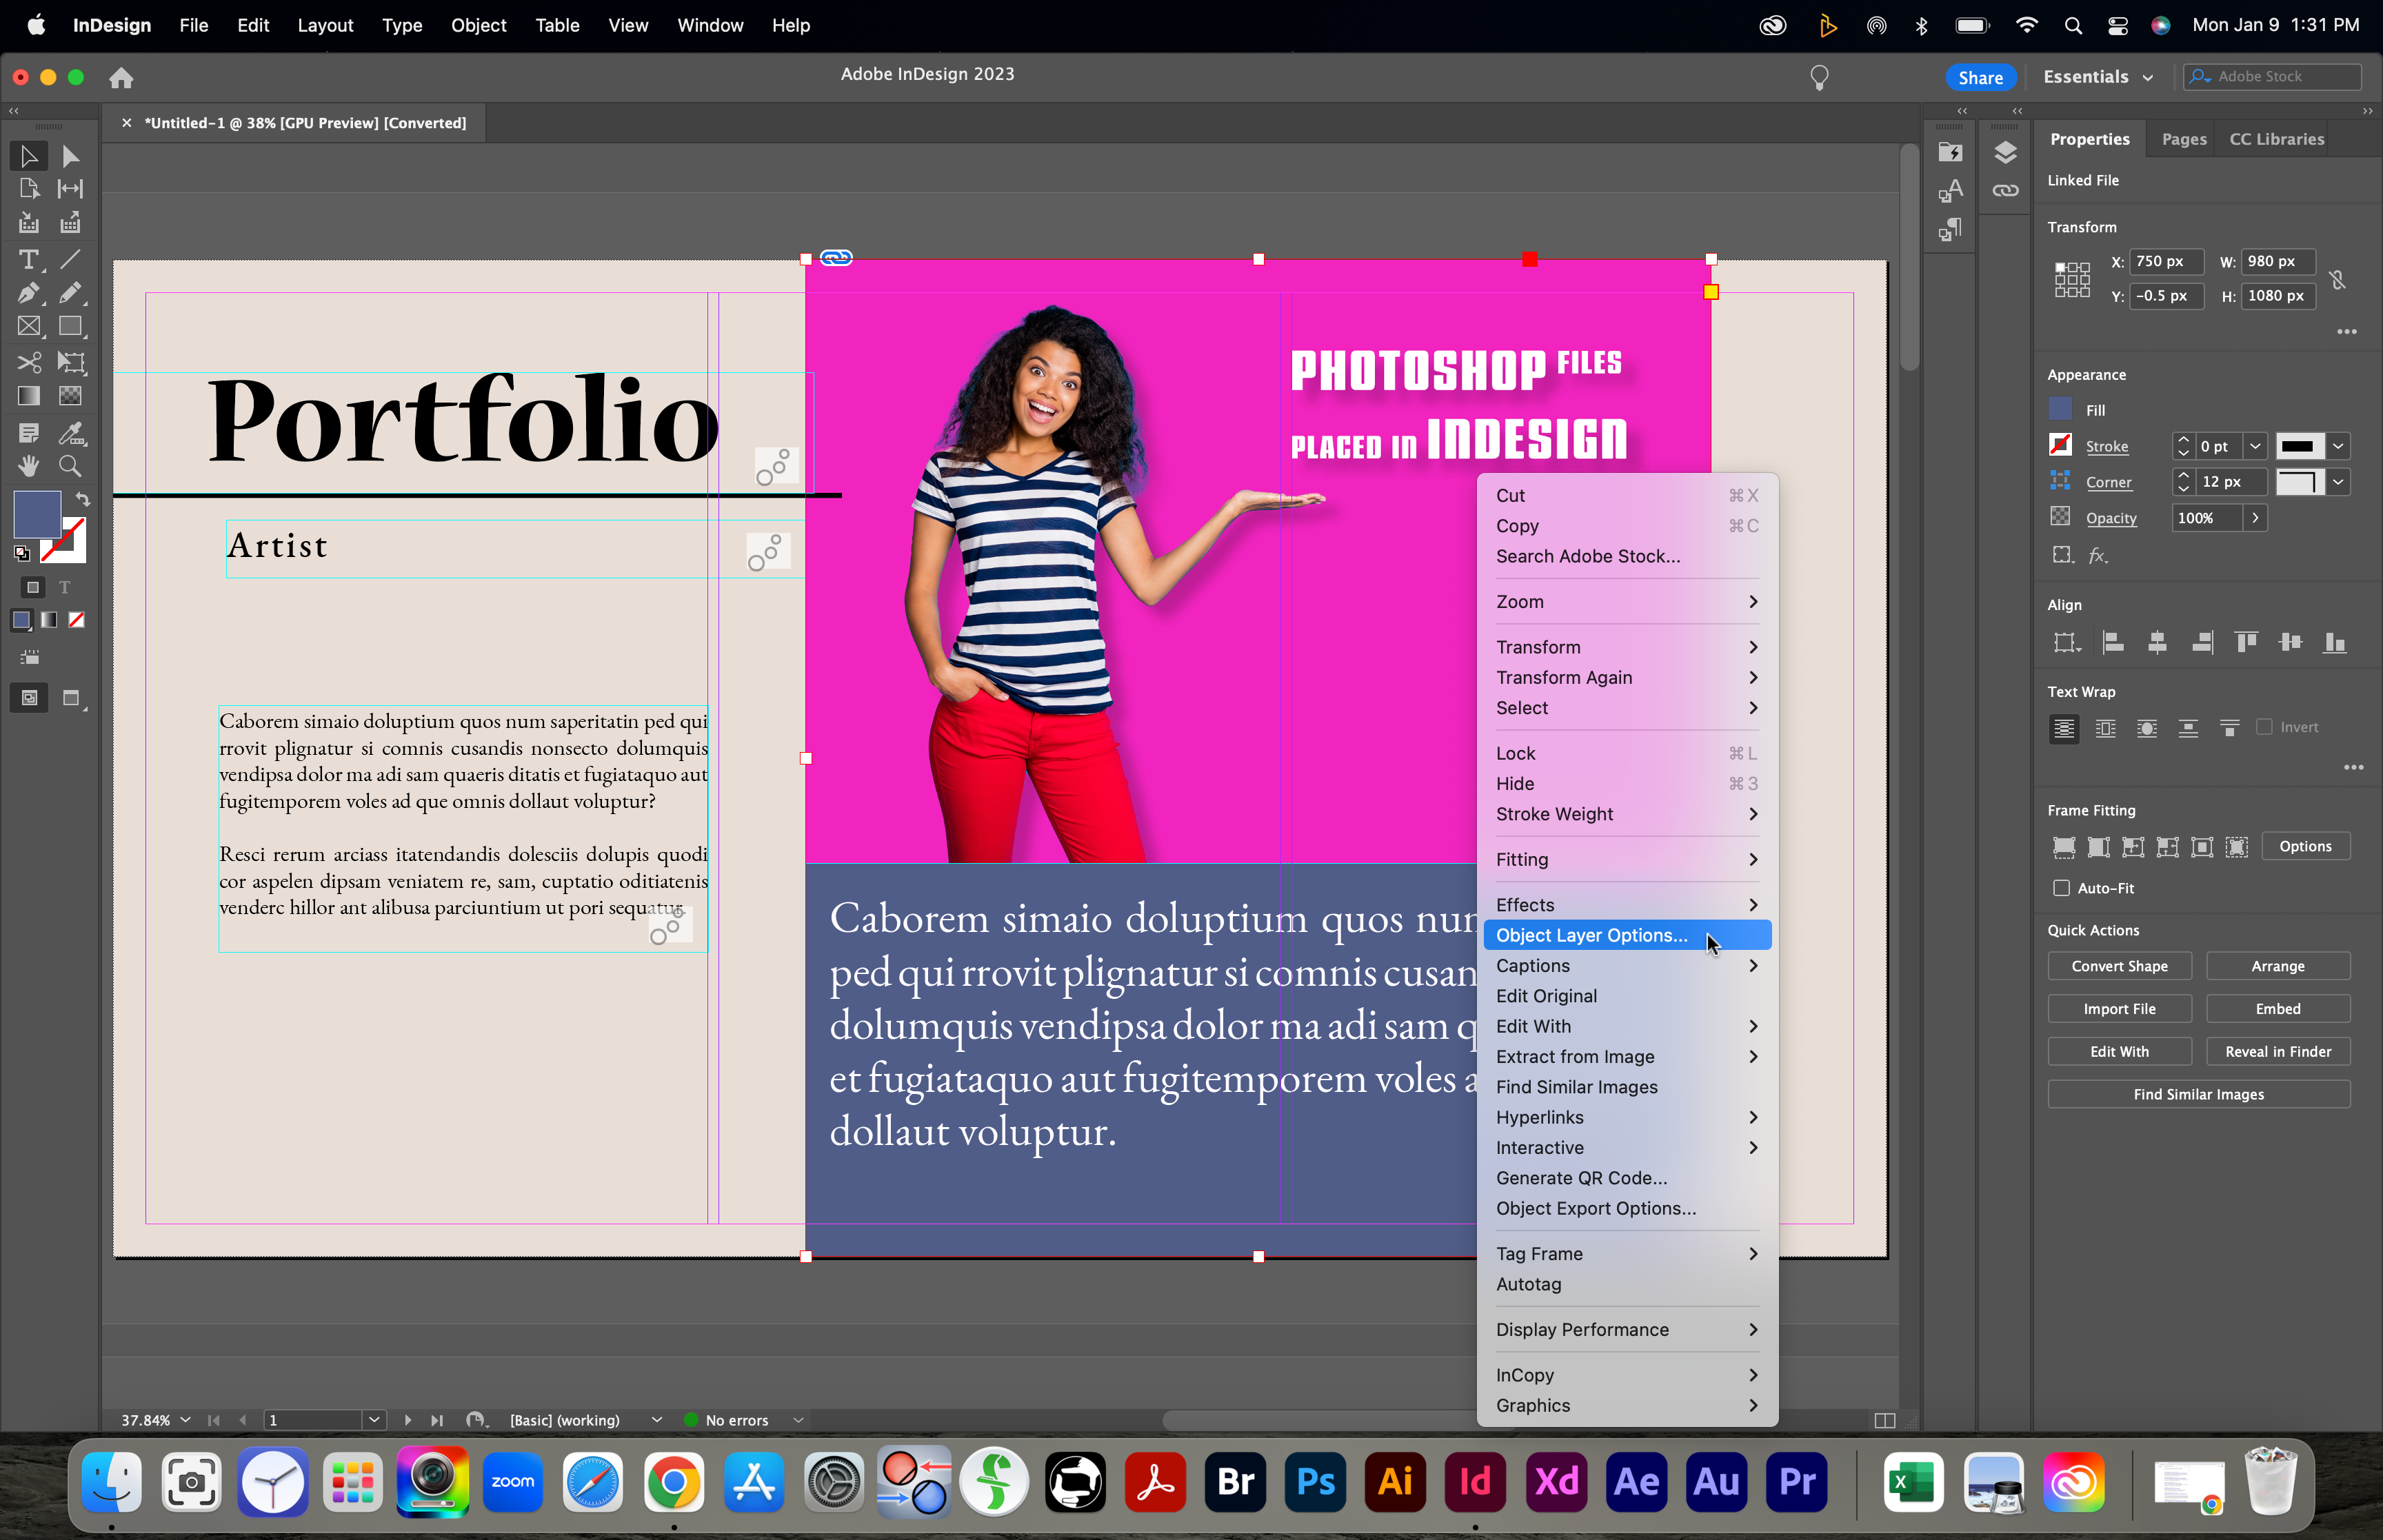The image size is (2383, 1540).
Task: Select the Line tool
Action: 70,260
